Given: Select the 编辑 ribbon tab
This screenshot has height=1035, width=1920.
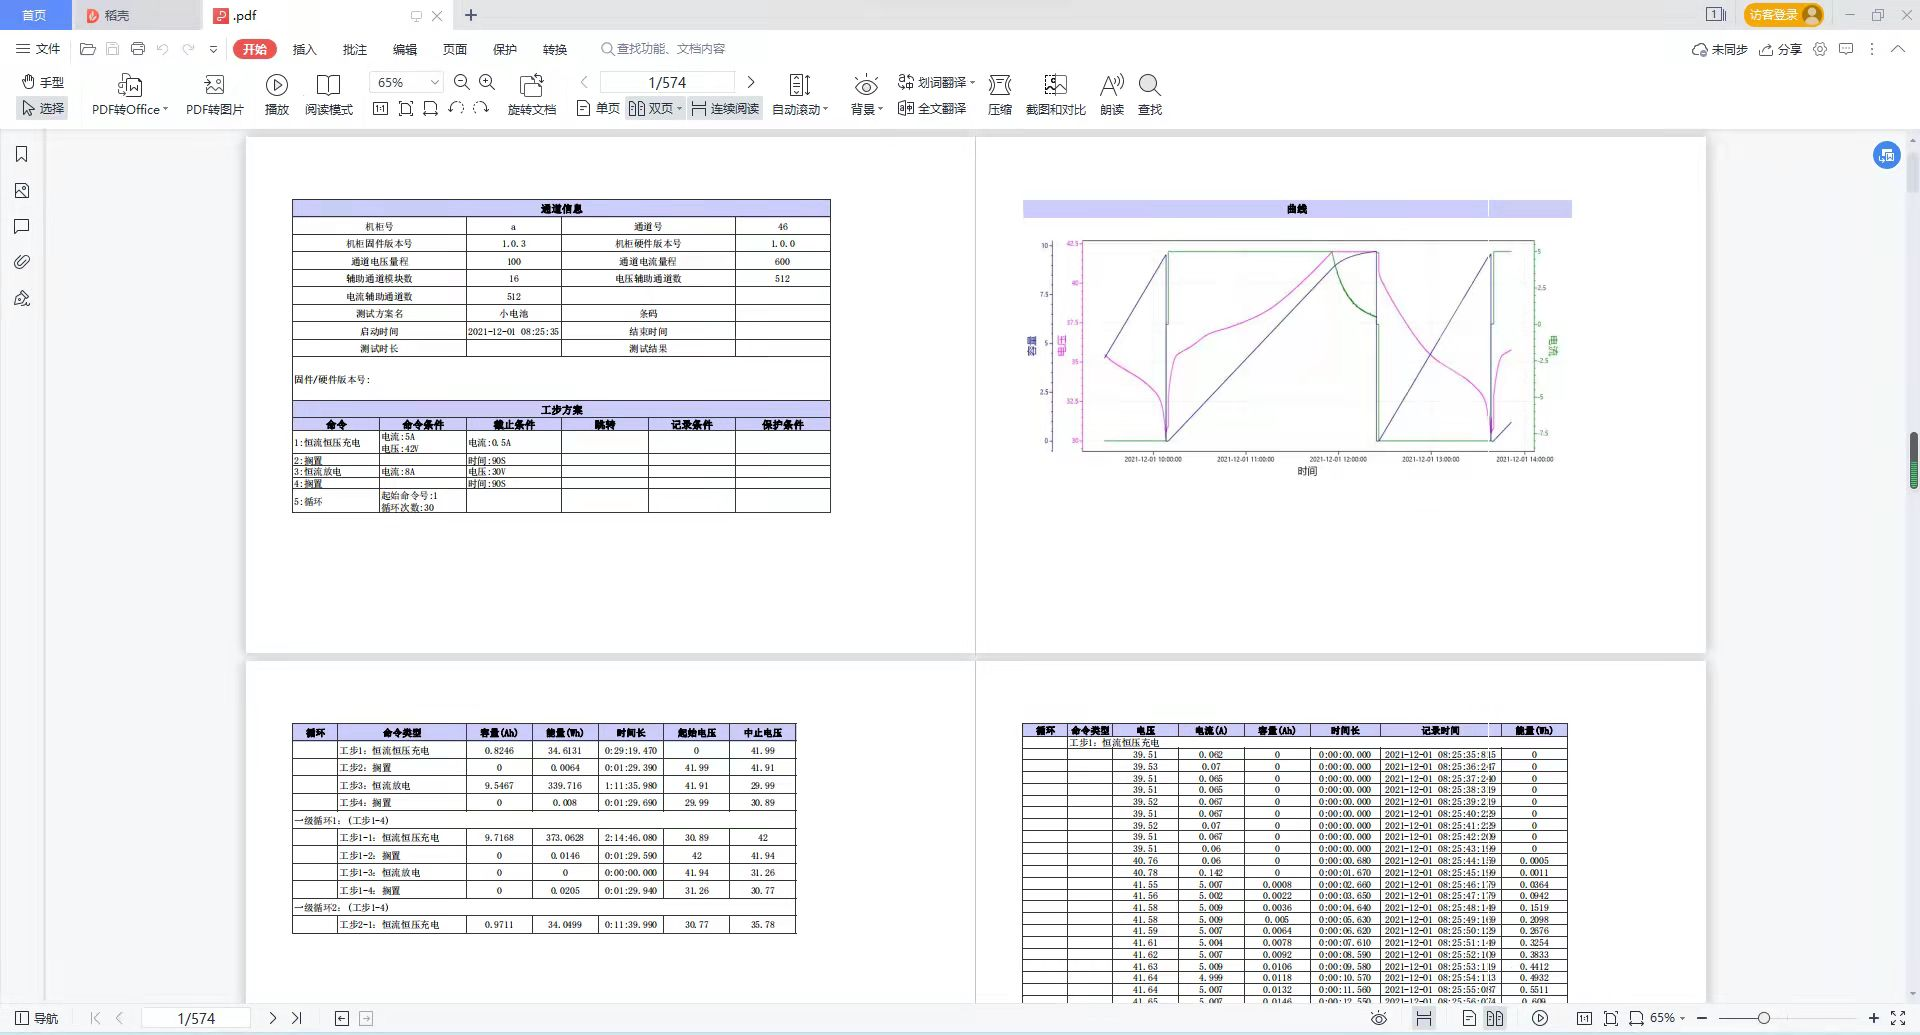Looking at the screenshot, I should pos(404,49).
